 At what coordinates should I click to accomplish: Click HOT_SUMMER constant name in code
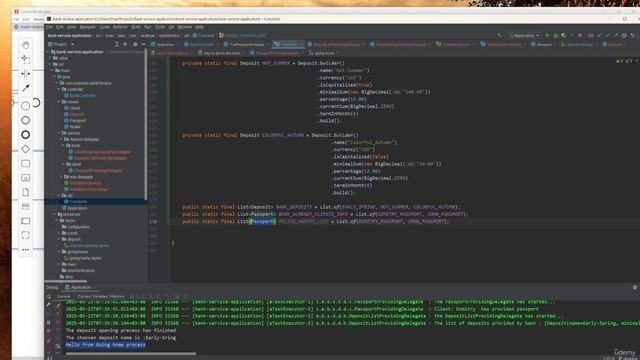pyautogui.click(x=276, y=63)
